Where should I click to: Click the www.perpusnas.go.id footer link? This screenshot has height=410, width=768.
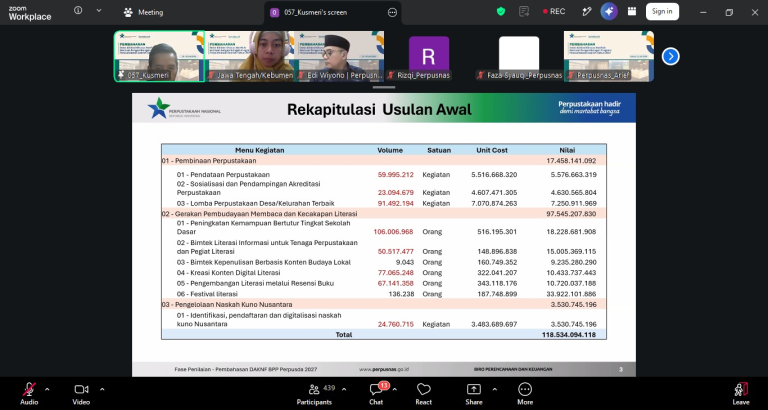point(384,369)
